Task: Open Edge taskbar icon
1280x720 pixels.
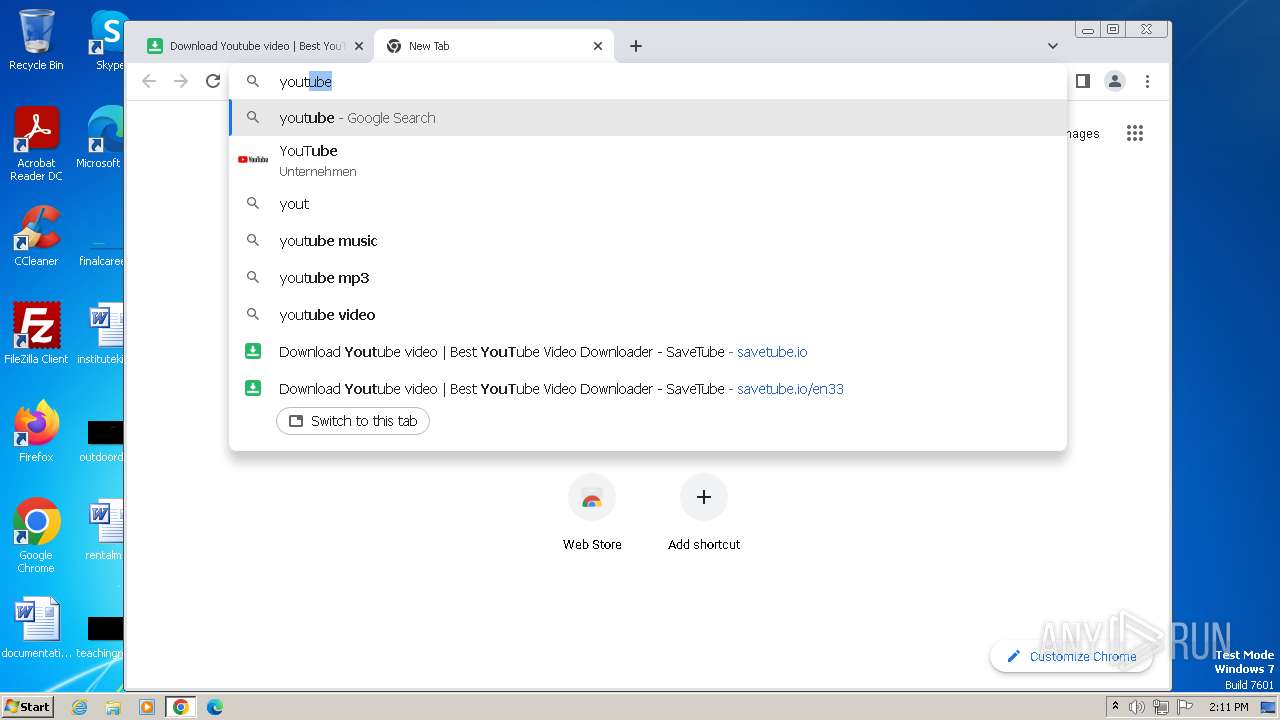Action: (x=214, y=707)
